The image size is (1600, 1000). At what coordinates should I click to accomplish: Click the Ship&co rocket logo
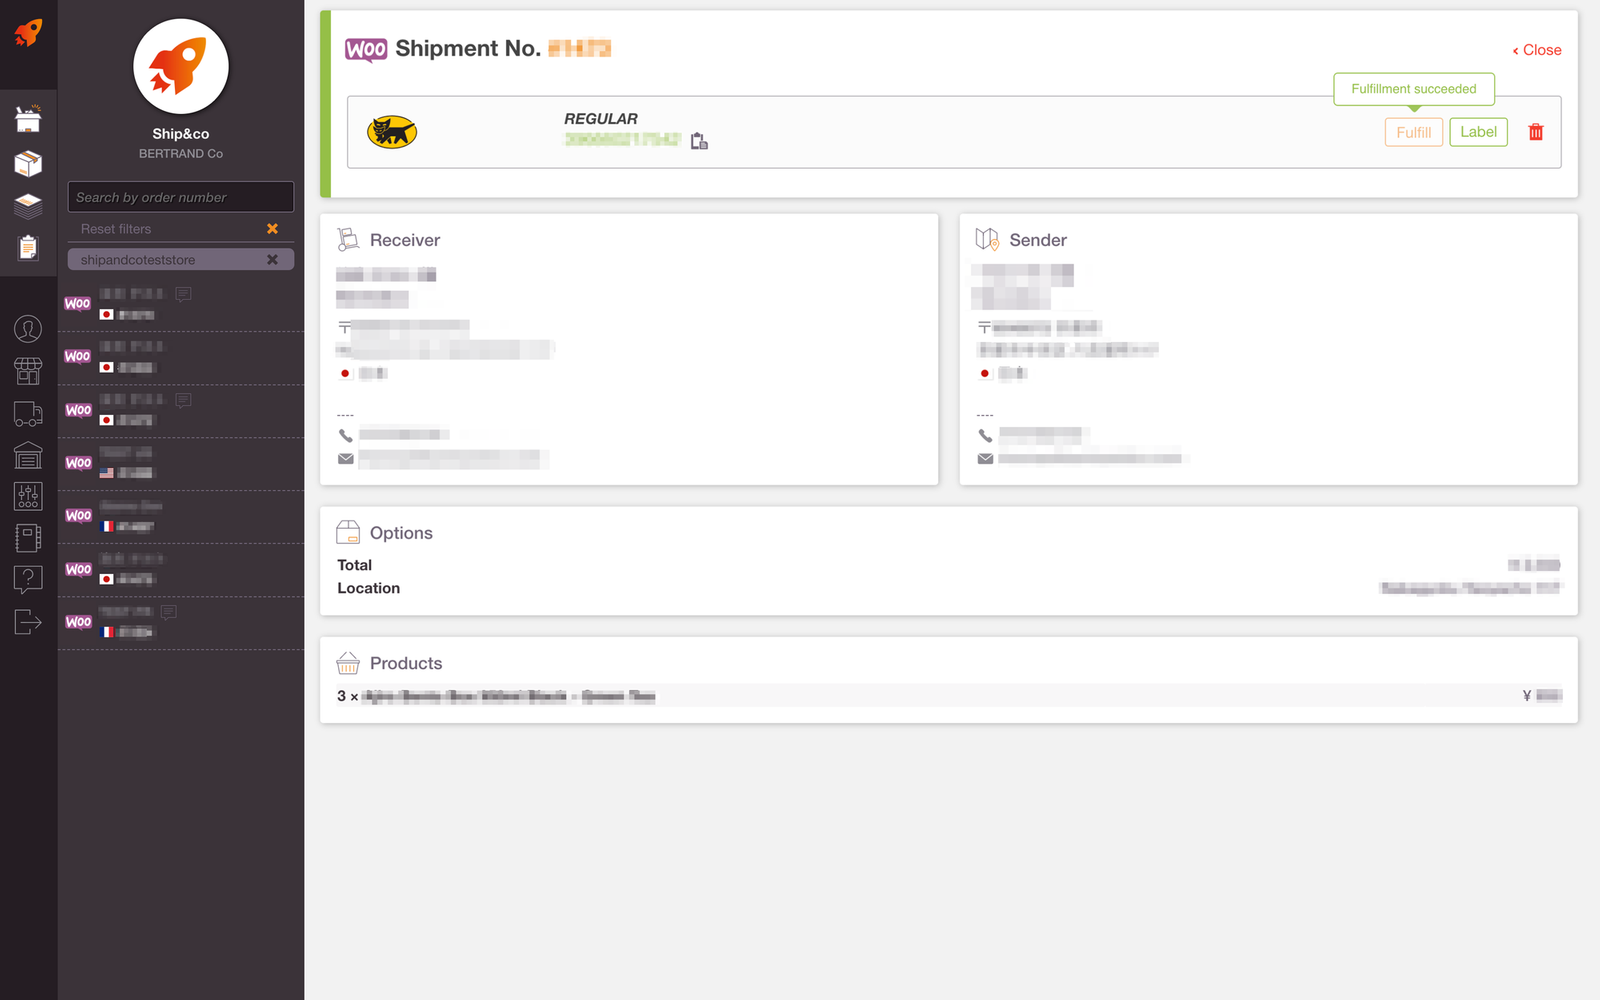click(x=180, y=67)
